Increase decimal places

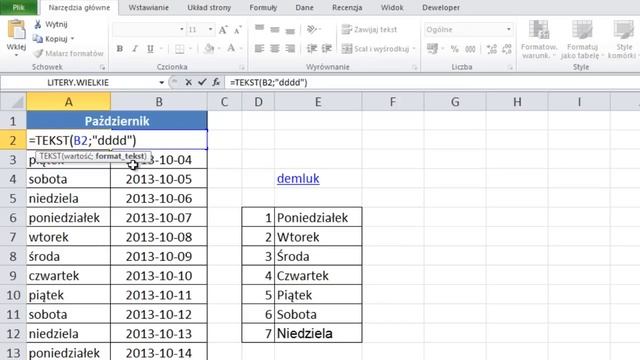click(492, 49)
